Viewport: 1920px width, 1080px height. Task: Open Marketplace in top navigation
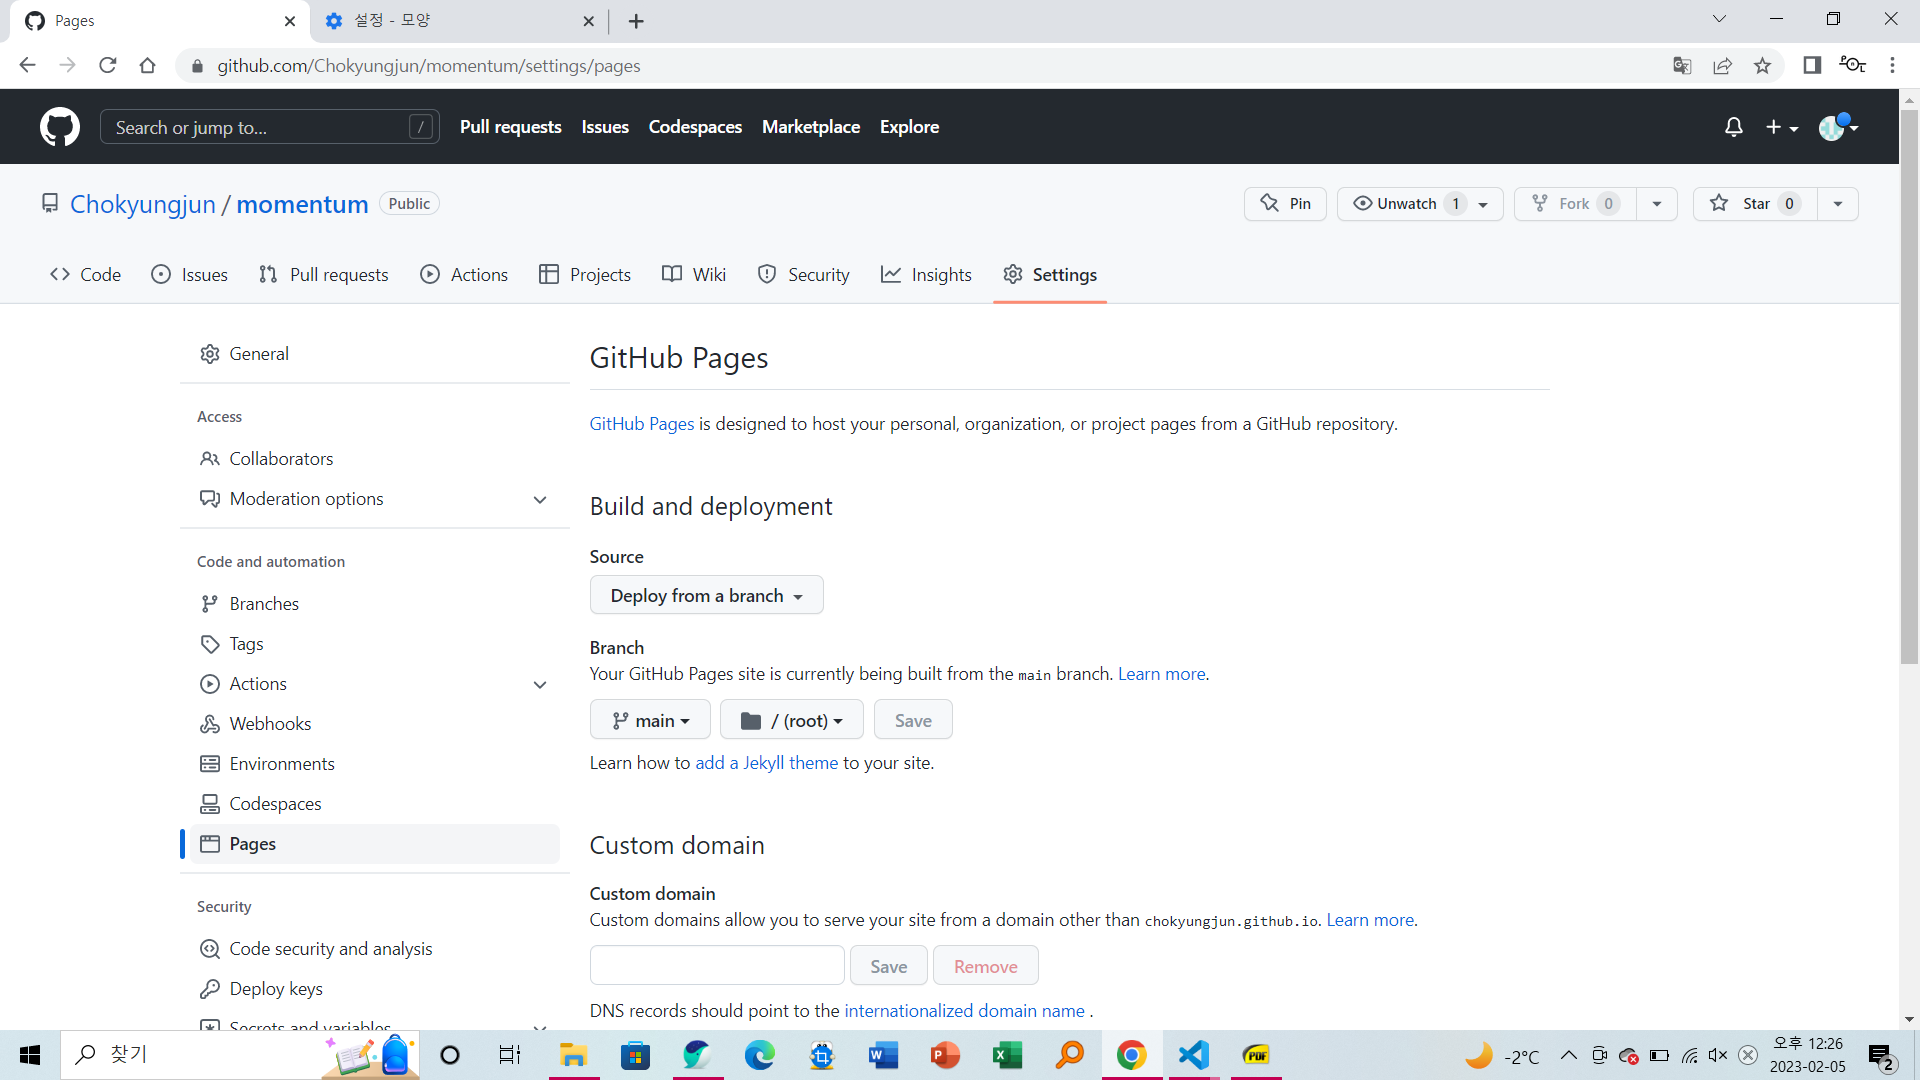click(811, 127)
